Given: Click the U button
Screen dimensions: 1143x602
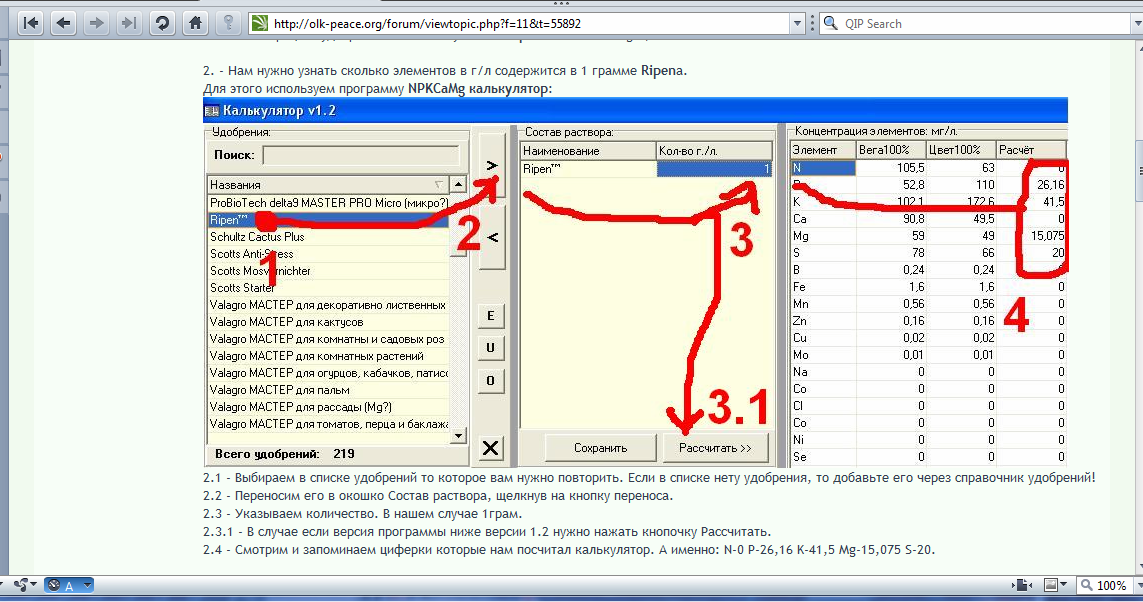Looking at the screenshot, I should click(x=491, y=348).
